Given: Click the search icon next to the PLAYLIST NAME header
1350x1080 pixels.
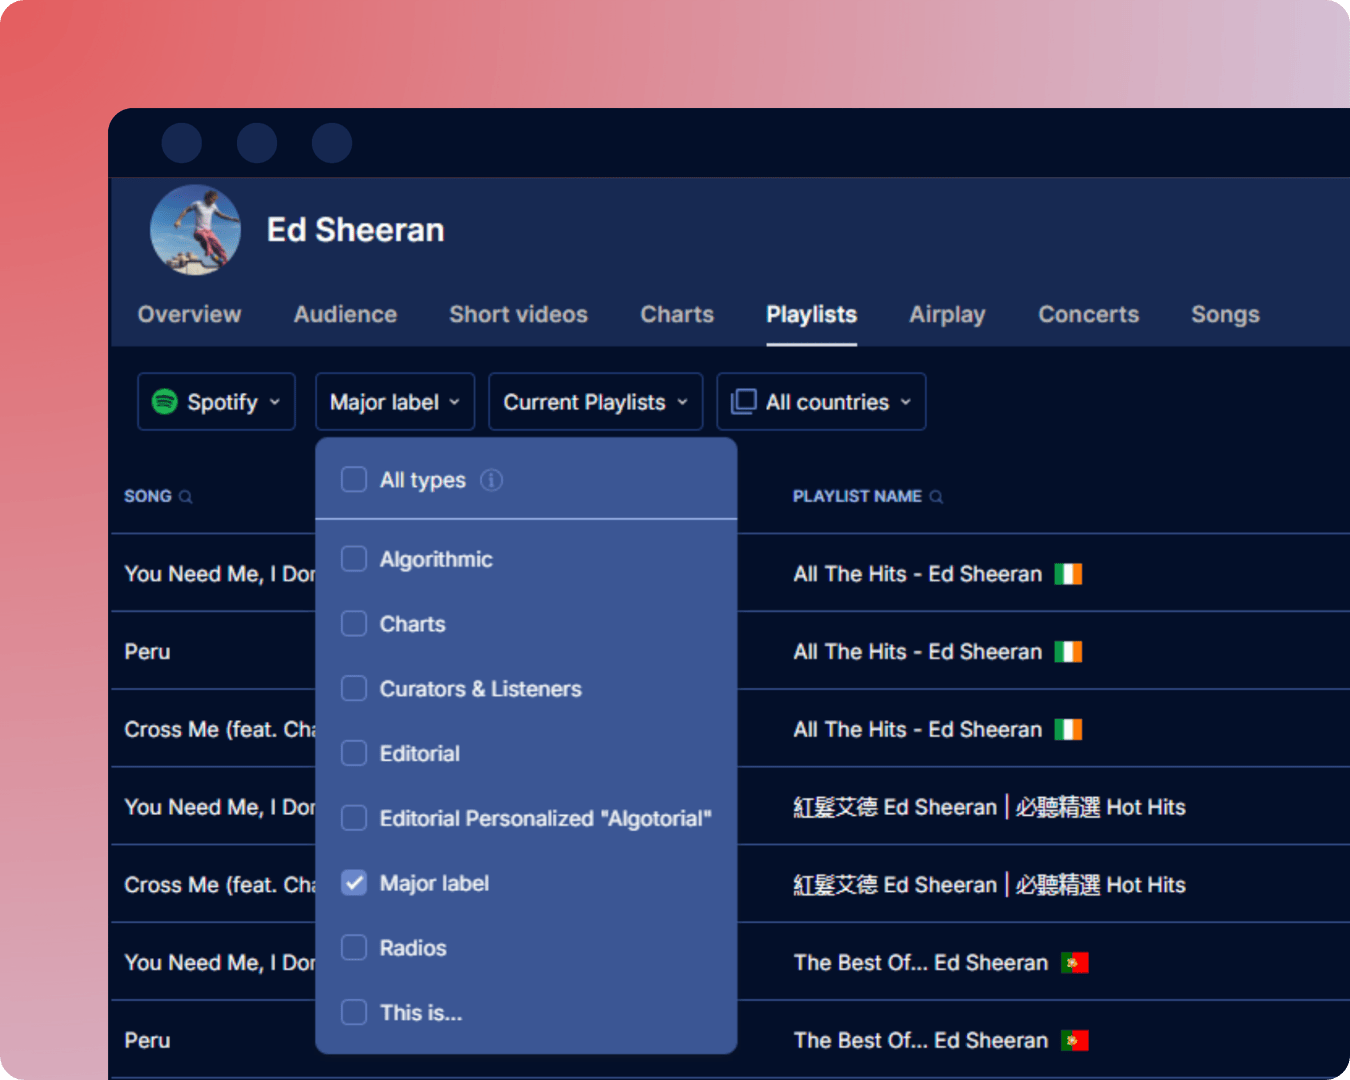Looking at the screenshot, I should 936,497.
